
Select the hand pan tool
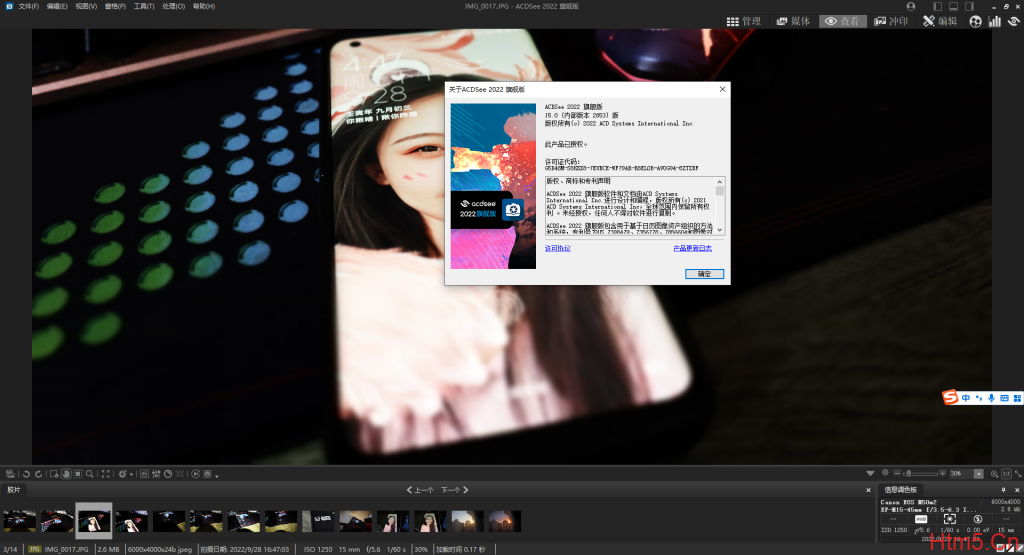tap(66, 474)
